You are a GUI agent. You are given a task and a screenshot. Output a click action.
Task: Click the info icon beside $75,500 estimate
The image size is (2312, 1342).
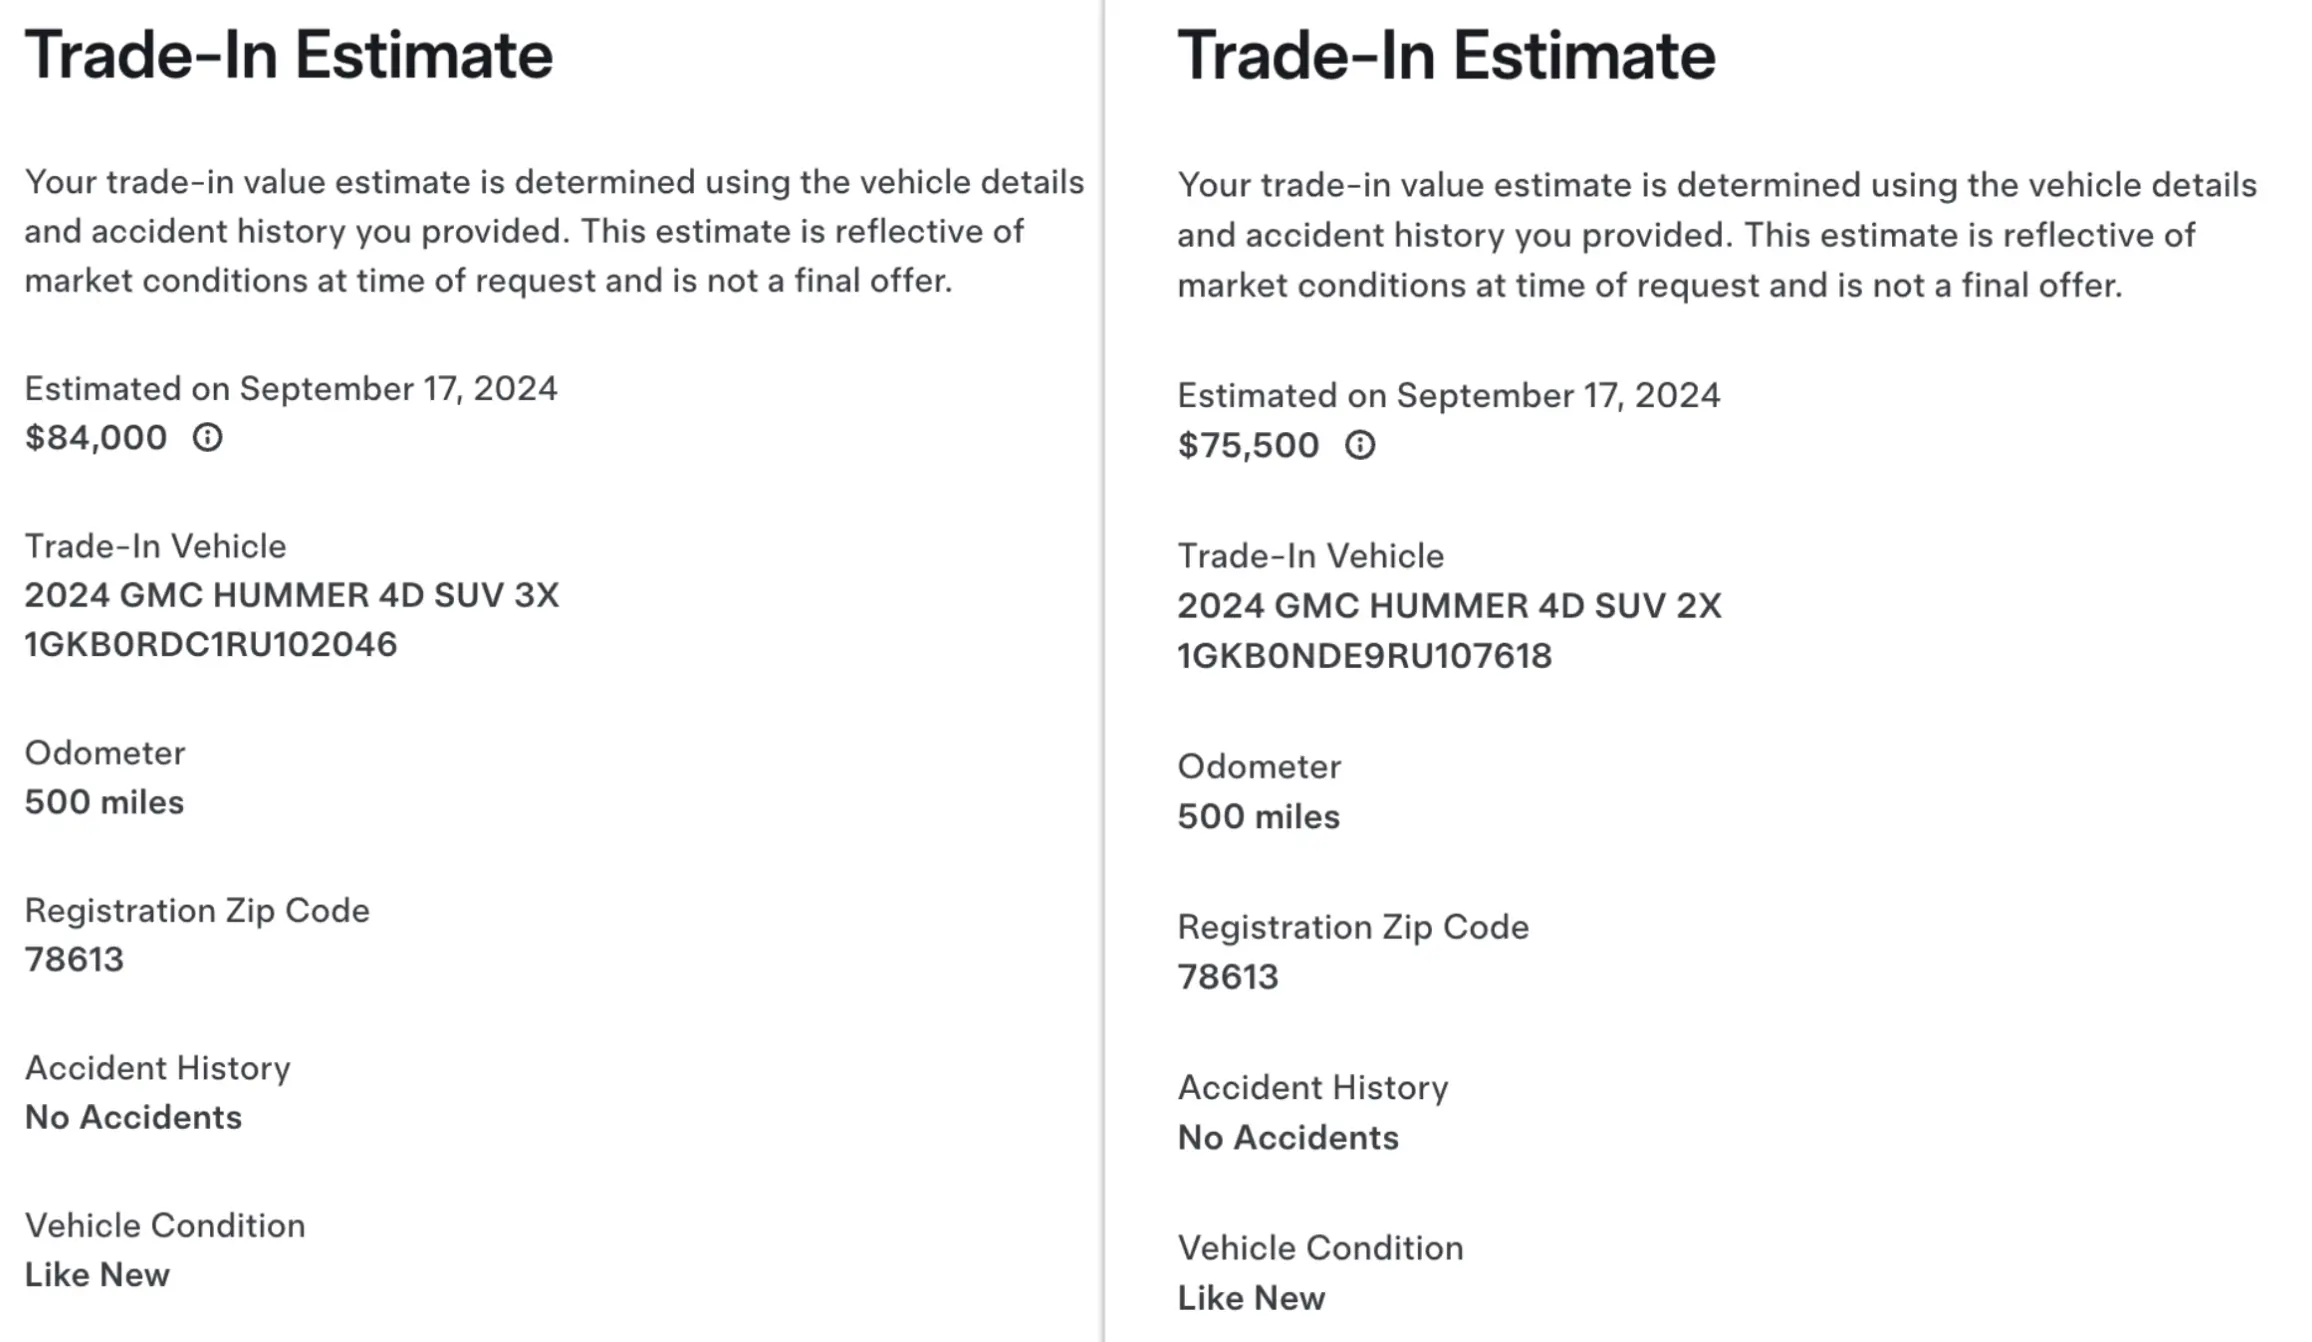pos(1359,445)
